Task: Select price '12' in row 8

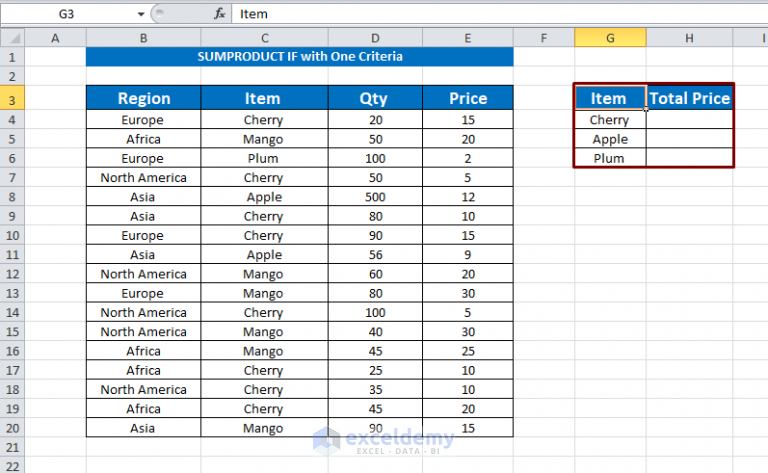Action: pyautogui.click(x=468, y=197)
